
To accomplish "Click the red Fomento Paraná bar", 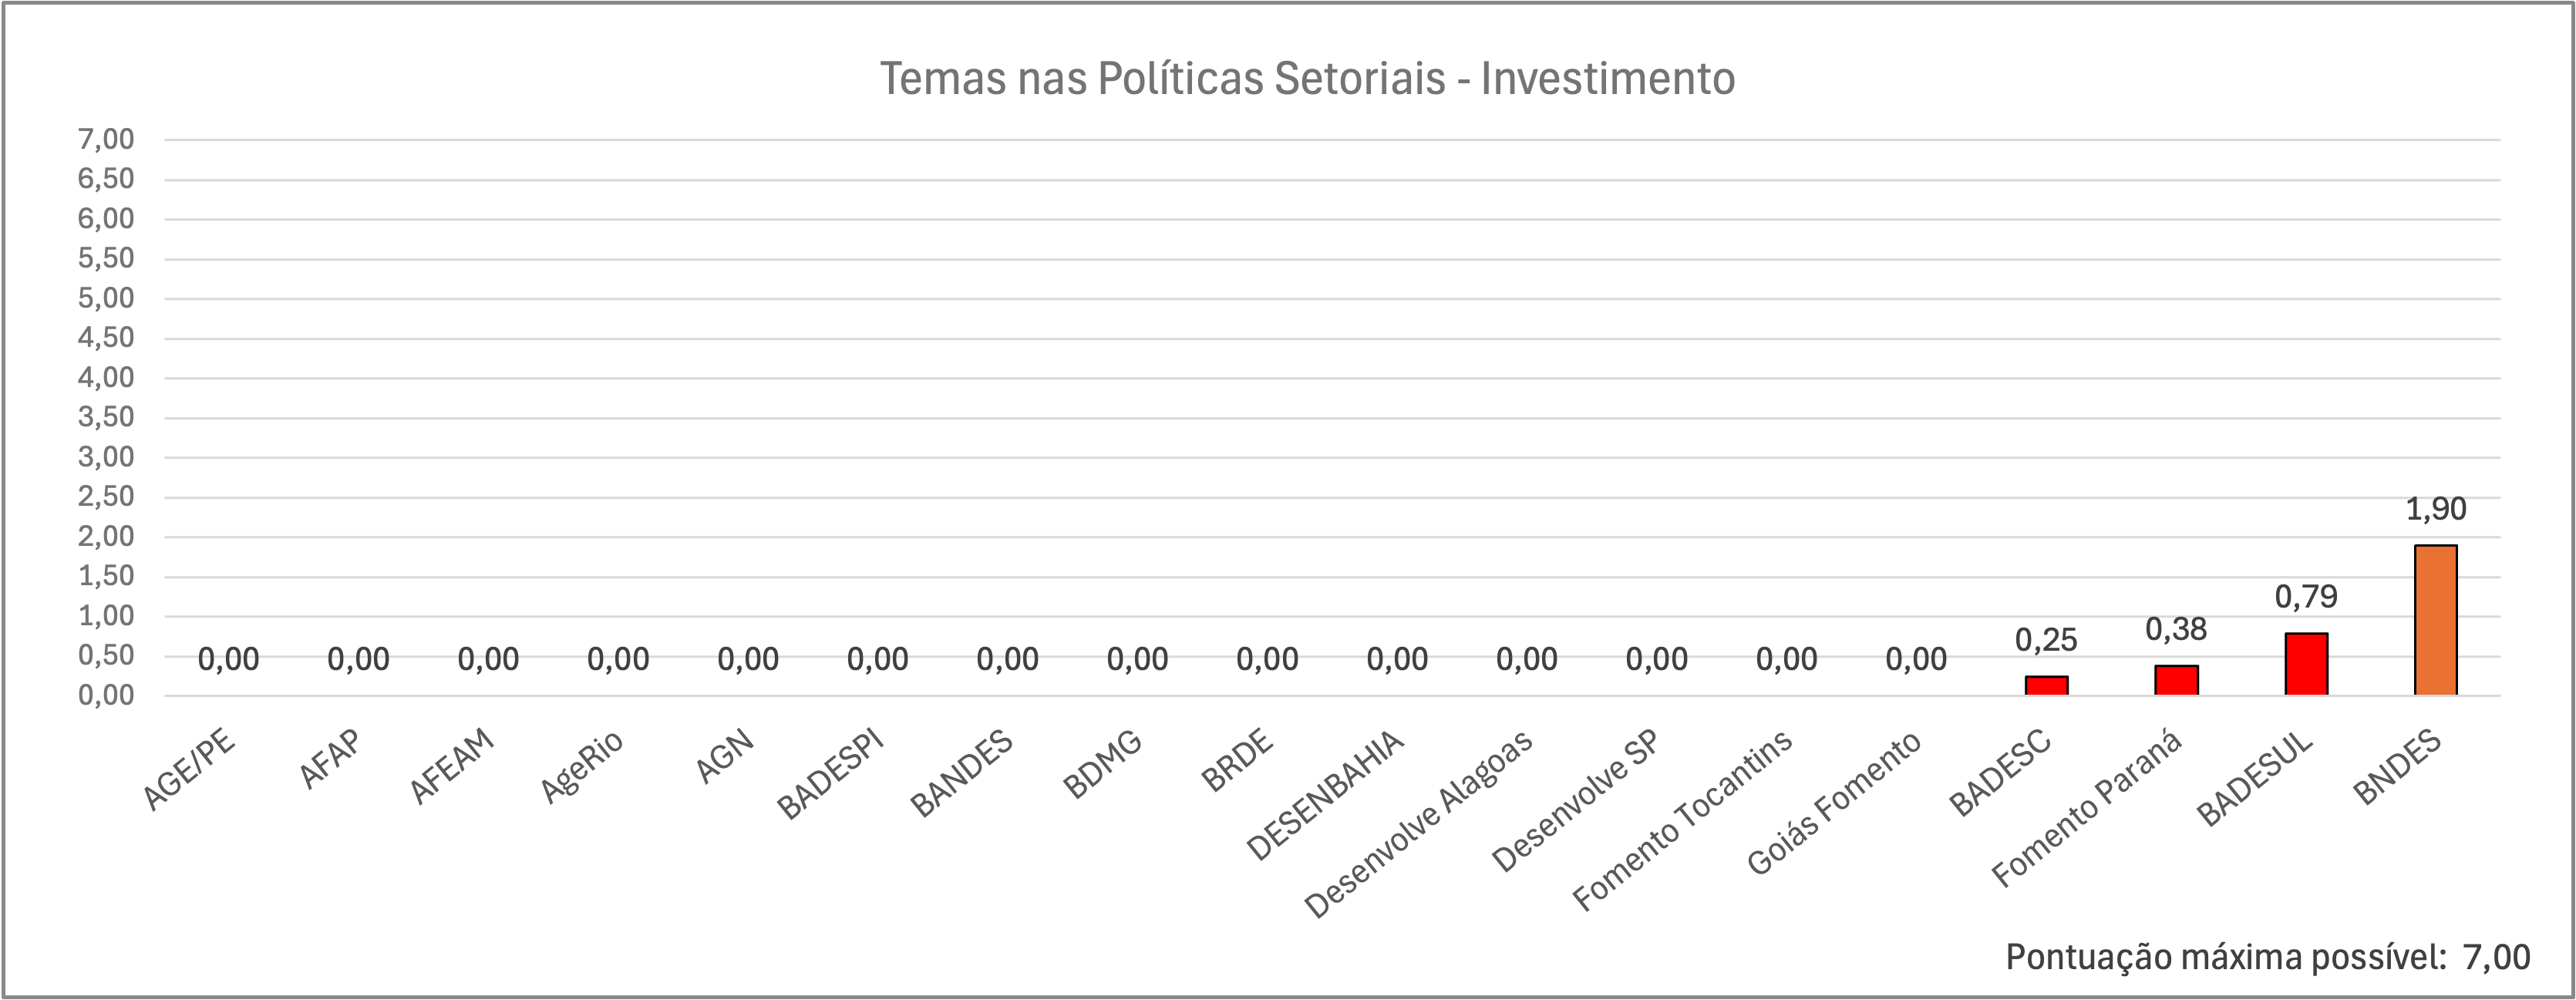I will pos(2176,680).
